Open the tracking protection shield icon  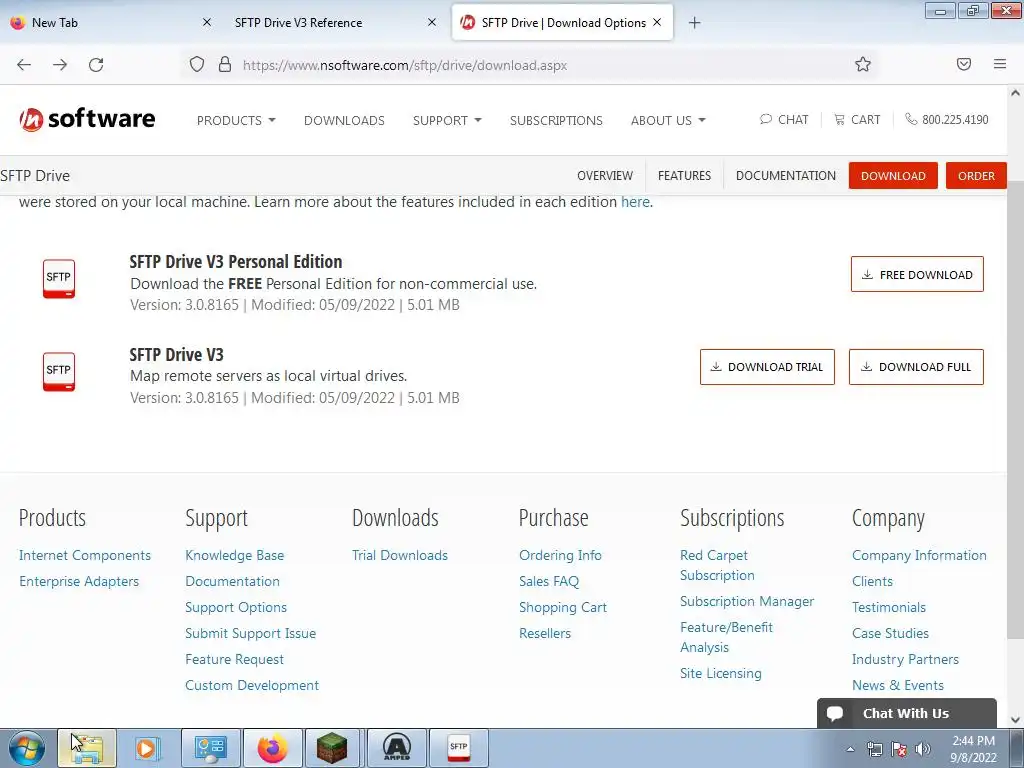click(197, 65)
